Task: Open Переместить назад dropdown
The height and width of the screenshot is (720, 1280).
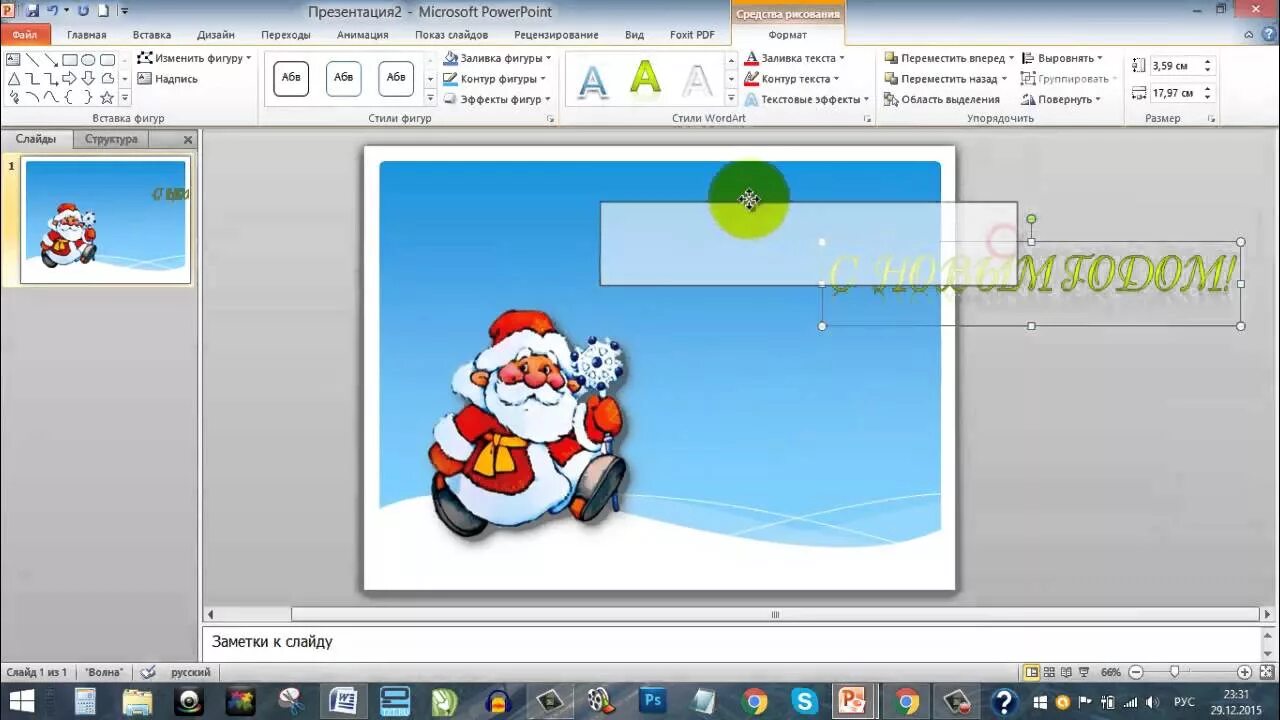Action: (x=946, y=79)
